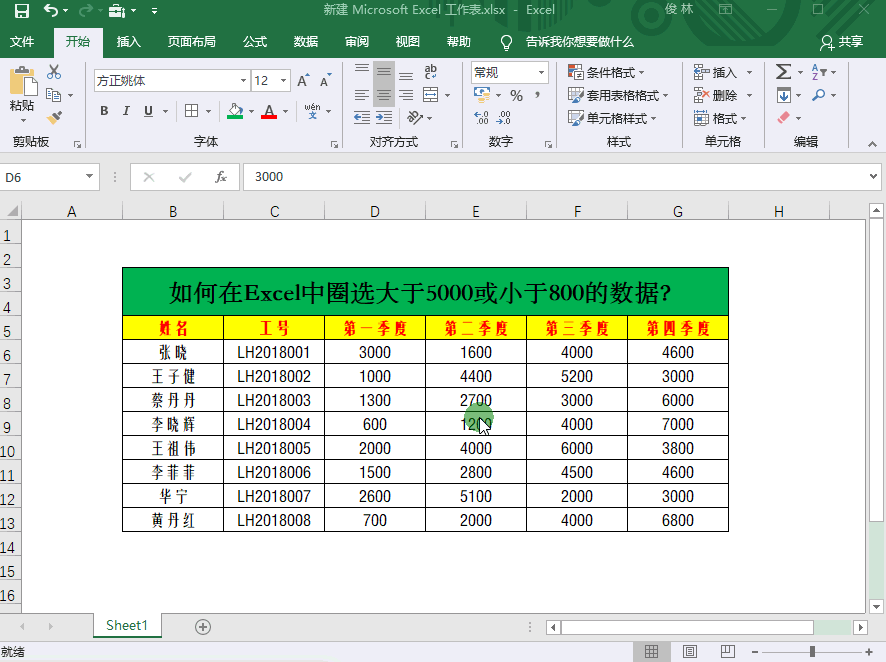Screen dimensions: 886x662
Task: Click the Save icon in title bar
Action: click(x=21, y=11)
